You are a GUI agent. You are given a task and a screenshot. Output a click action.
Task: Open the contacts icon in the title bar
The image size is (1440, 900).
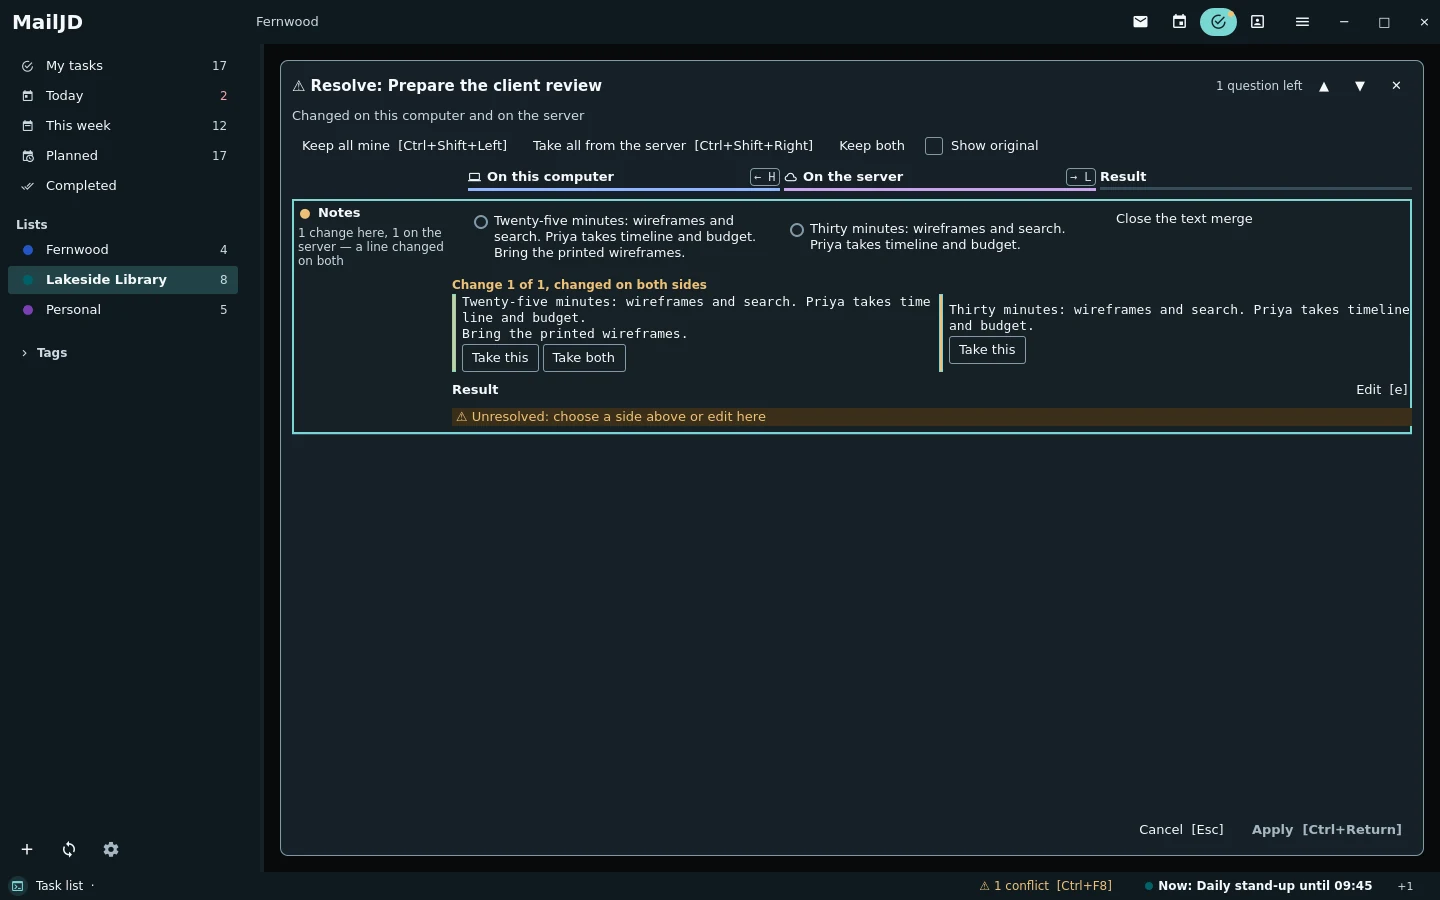(x=1257, y=22)
